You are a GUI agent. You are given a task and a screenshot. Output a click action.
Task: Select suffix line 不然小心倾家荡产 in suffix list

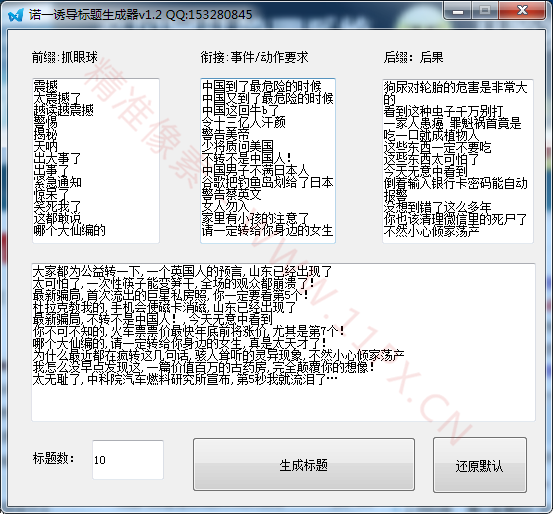(x=431, y=231)
